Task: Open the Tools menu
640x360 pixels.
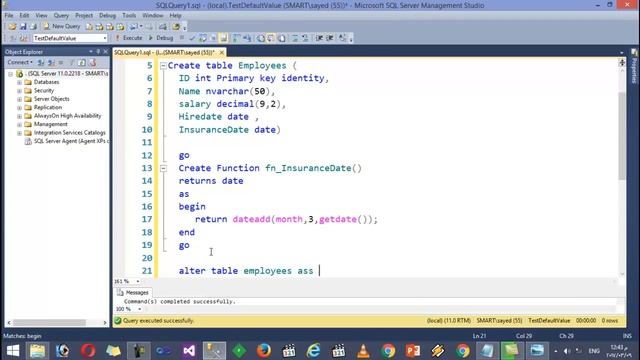Action: pos(129,16)
